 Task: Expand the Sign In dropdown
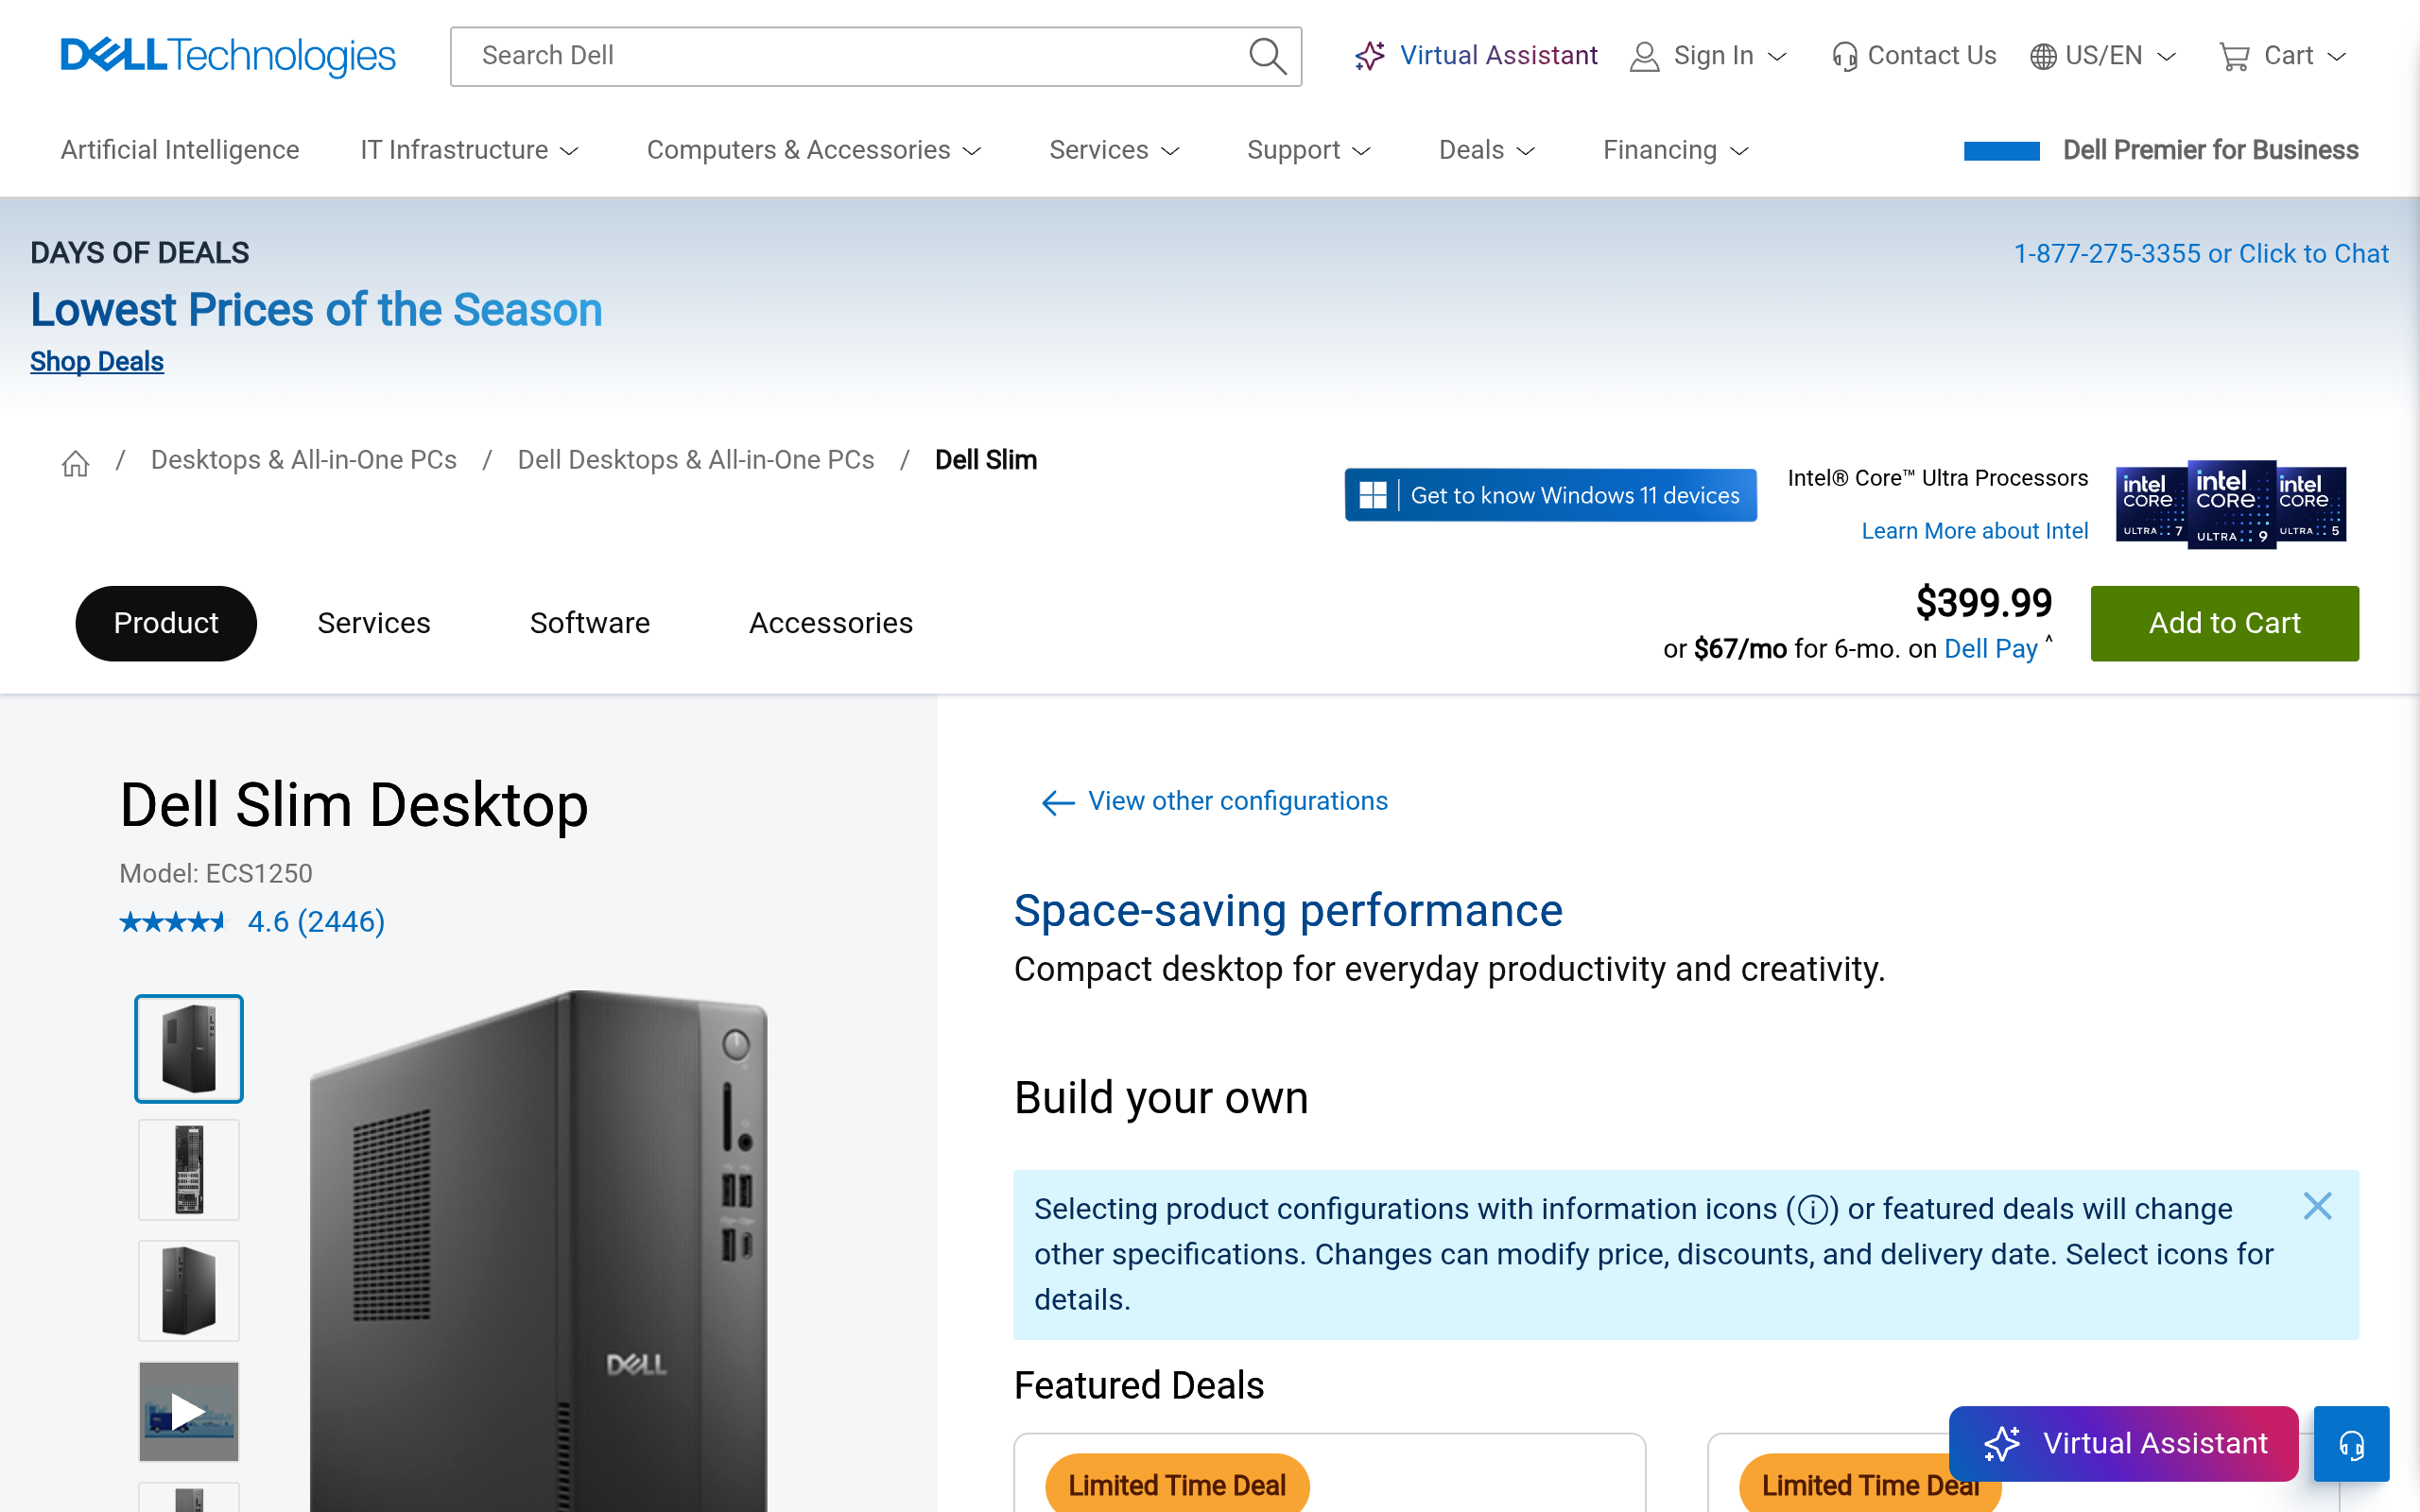[1708, 56]
